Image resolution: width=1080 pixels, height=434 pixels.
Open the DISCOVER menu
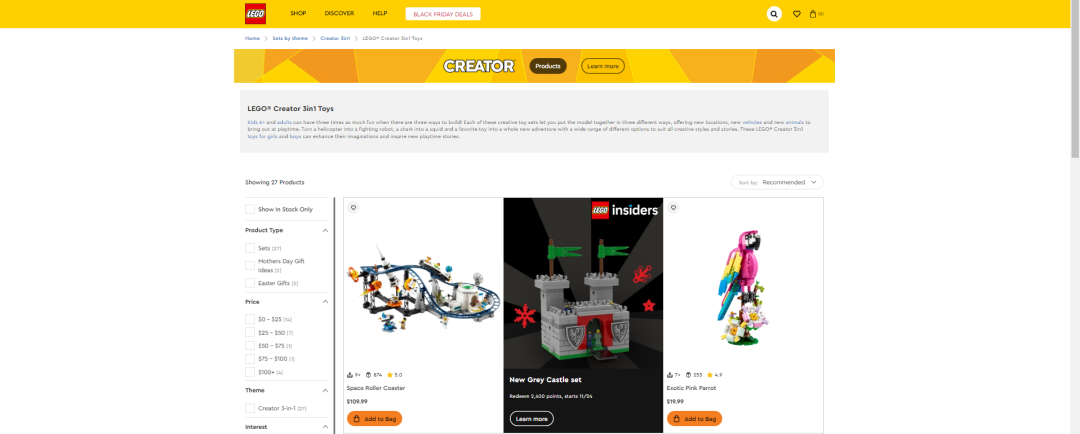[x=339, y=14]
